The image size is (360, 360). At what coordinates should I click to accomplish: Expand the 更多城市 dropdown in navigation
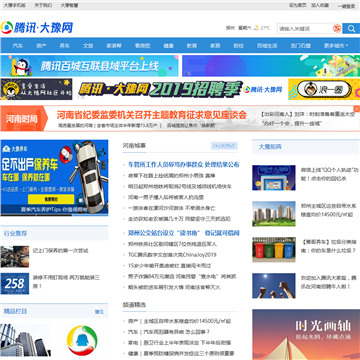point(336,46)
